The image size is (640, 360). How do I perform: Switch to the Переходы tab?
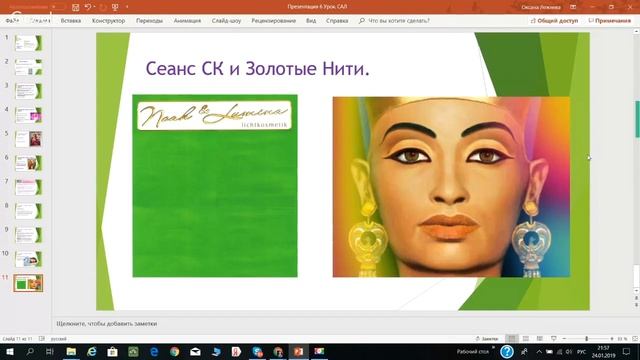coord(149,20)
